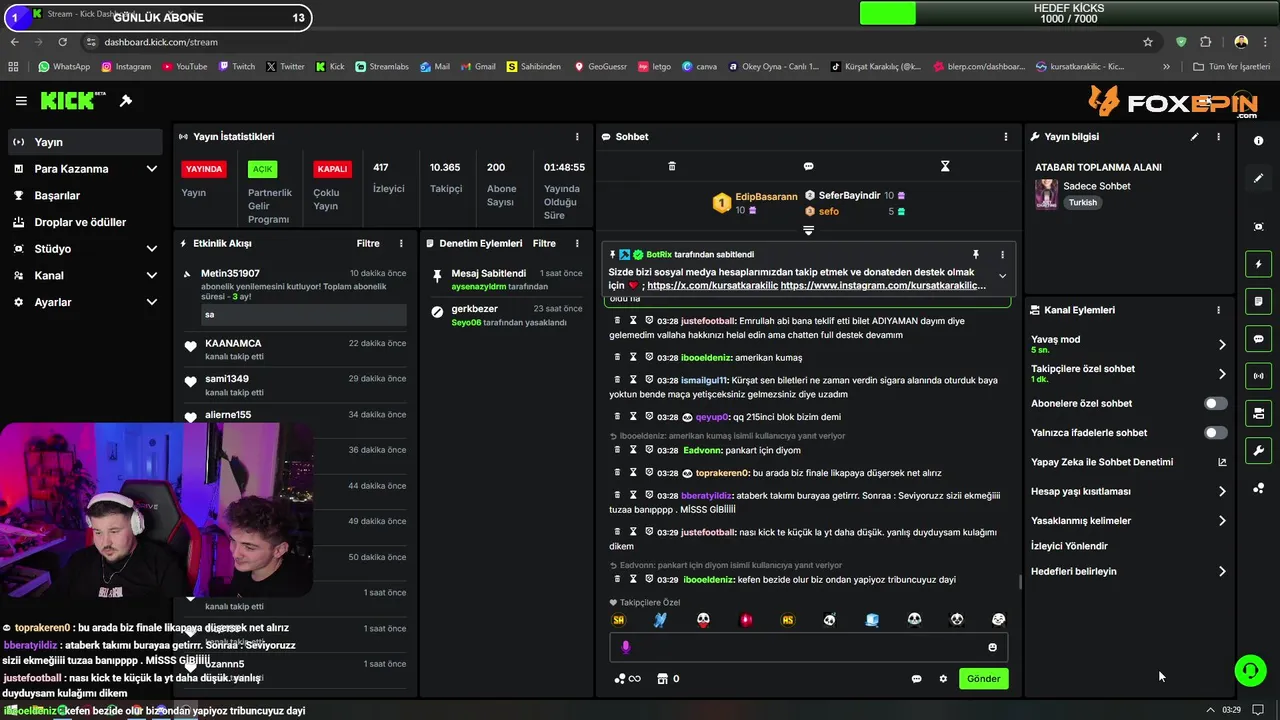The height and width of the screenshot is (720, 1280).
Task: Select the blue ice cube emote
Action: (x=872, y=620)
